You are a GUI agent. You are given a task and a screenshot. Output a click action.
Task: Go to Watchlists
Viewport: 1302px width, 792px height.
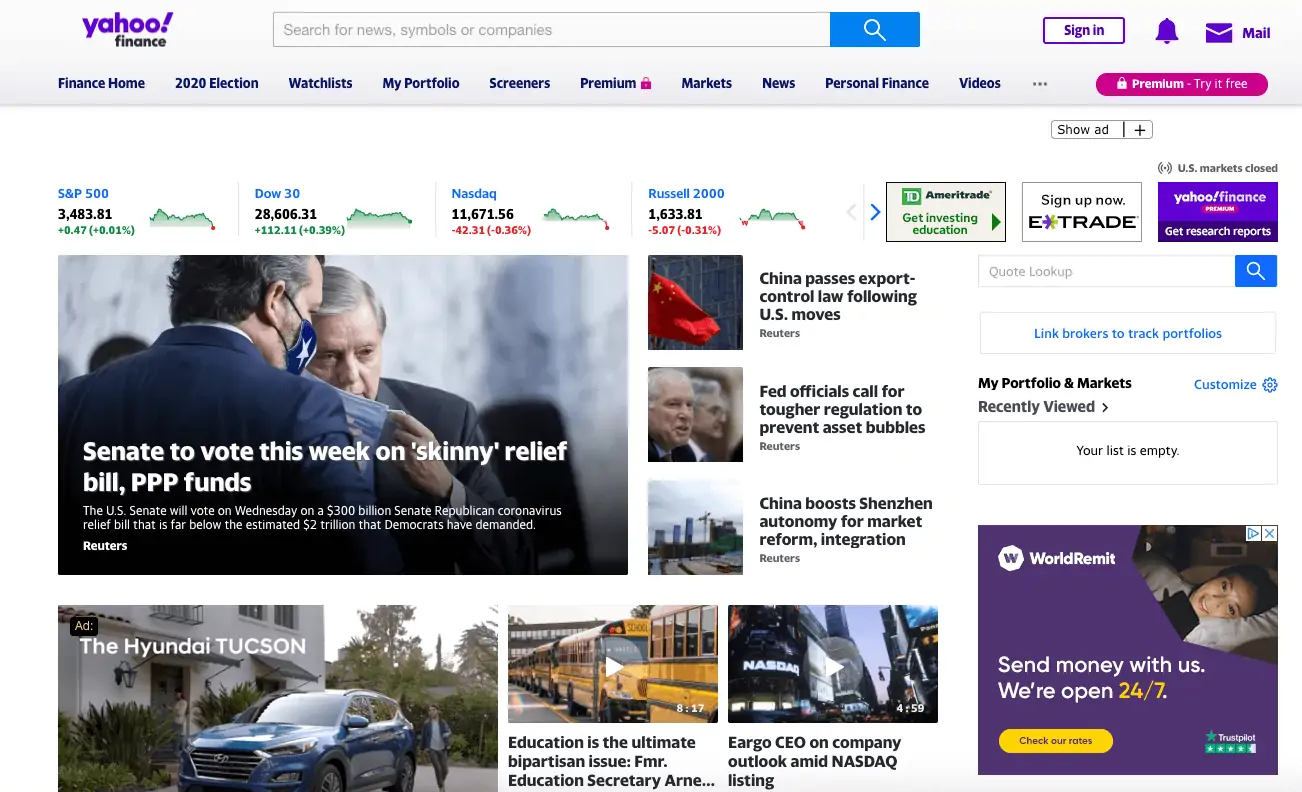(x=320, y=83)
